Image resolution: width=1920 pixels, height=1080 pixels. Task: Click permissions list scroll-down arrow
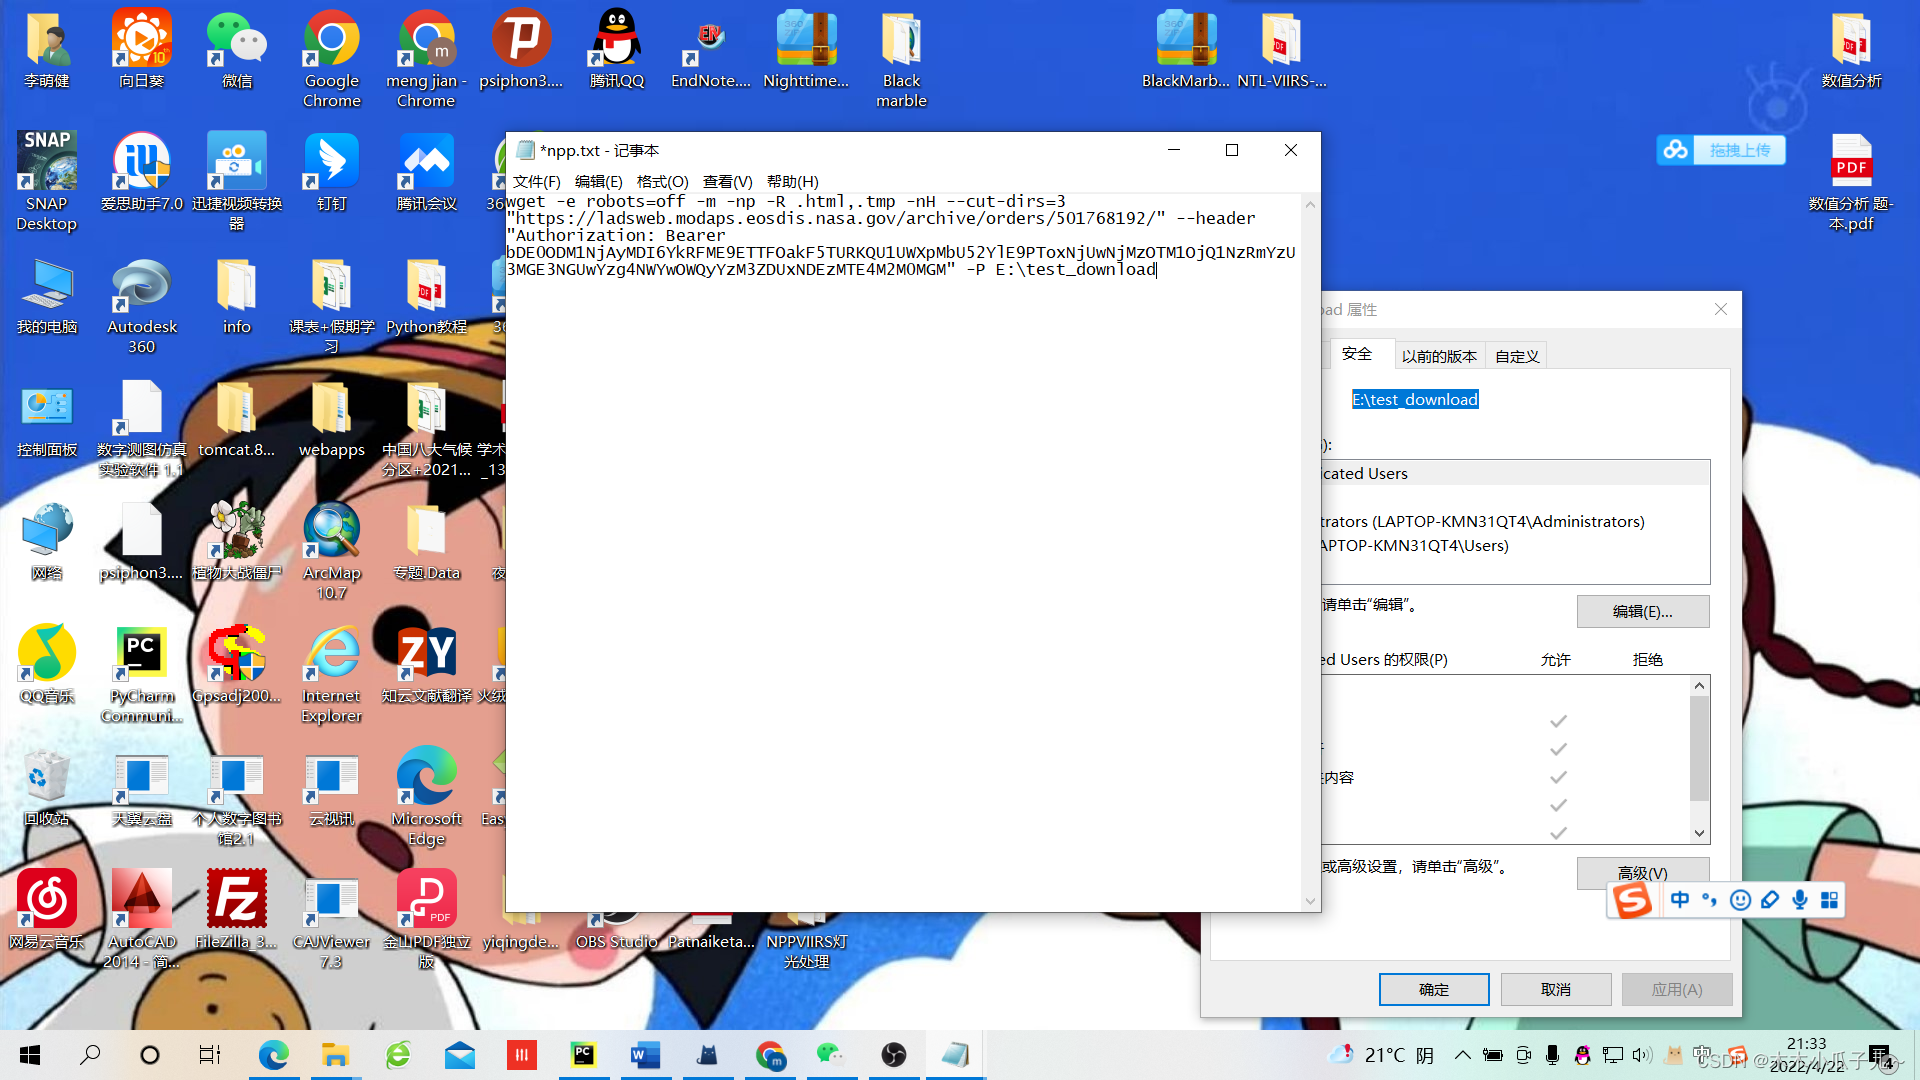pyautogui.click(x=1699, y=833)
